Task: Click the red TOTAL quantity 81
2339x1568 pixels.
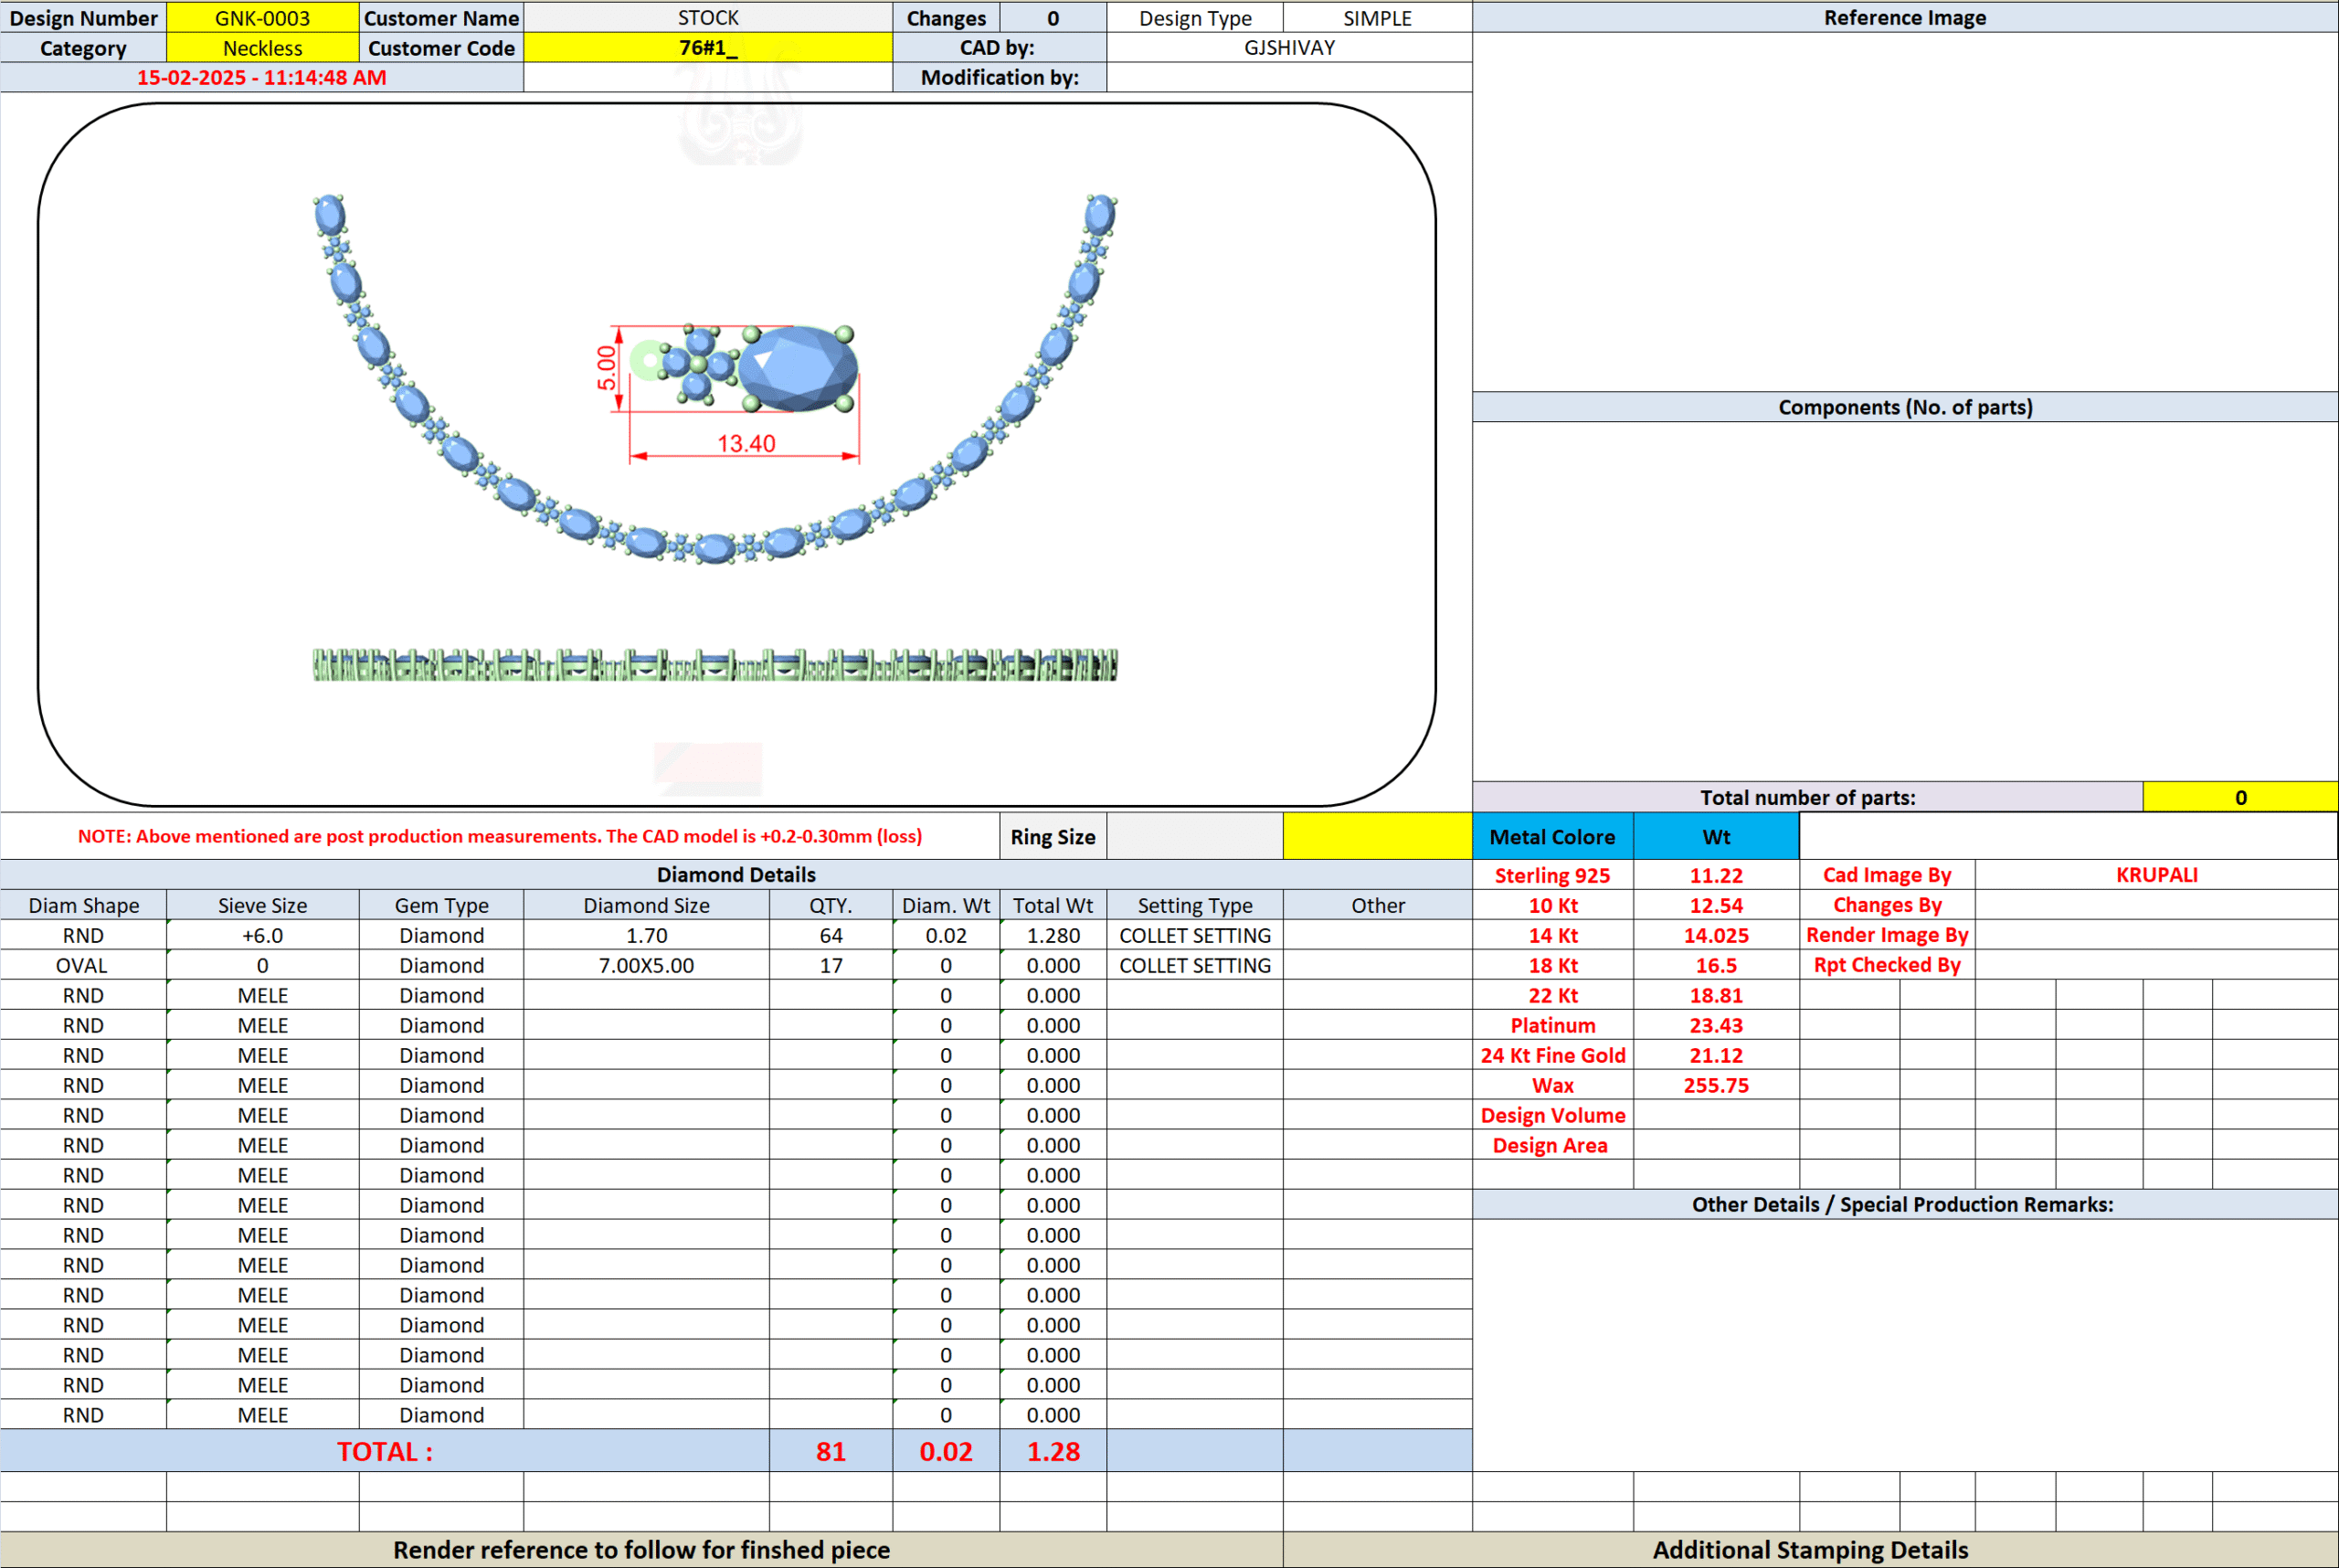Action: (x=830, y=1451)
